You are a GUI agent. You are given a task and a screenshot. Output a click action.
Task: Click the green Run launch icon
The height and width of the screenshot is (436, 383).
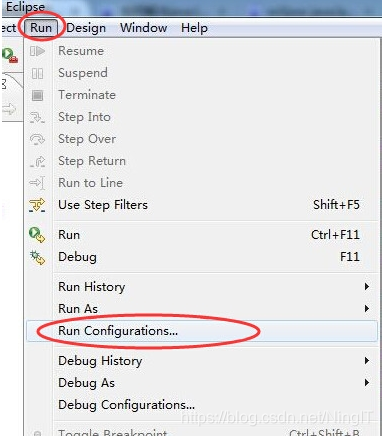point(37,235)
